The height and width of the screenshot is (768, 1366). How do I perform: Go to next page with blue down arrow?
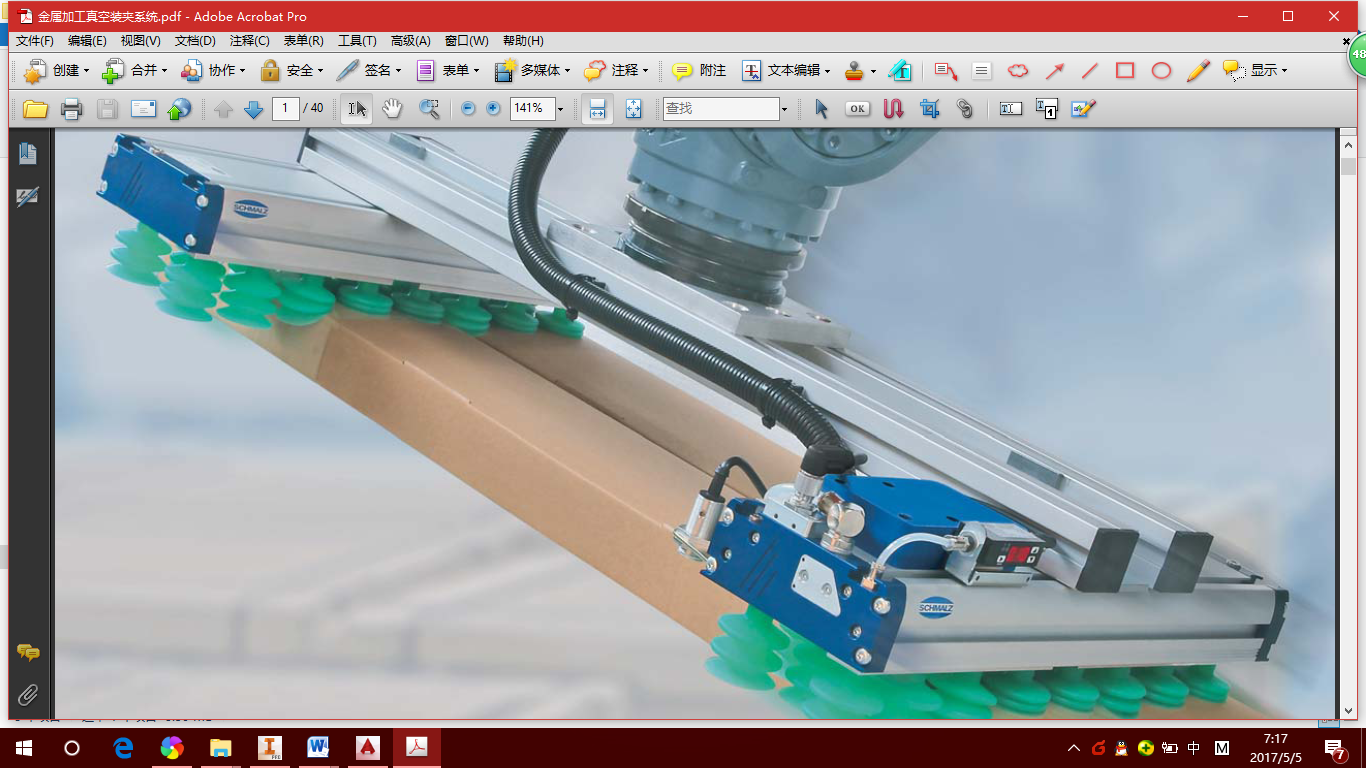coord(254,109)
